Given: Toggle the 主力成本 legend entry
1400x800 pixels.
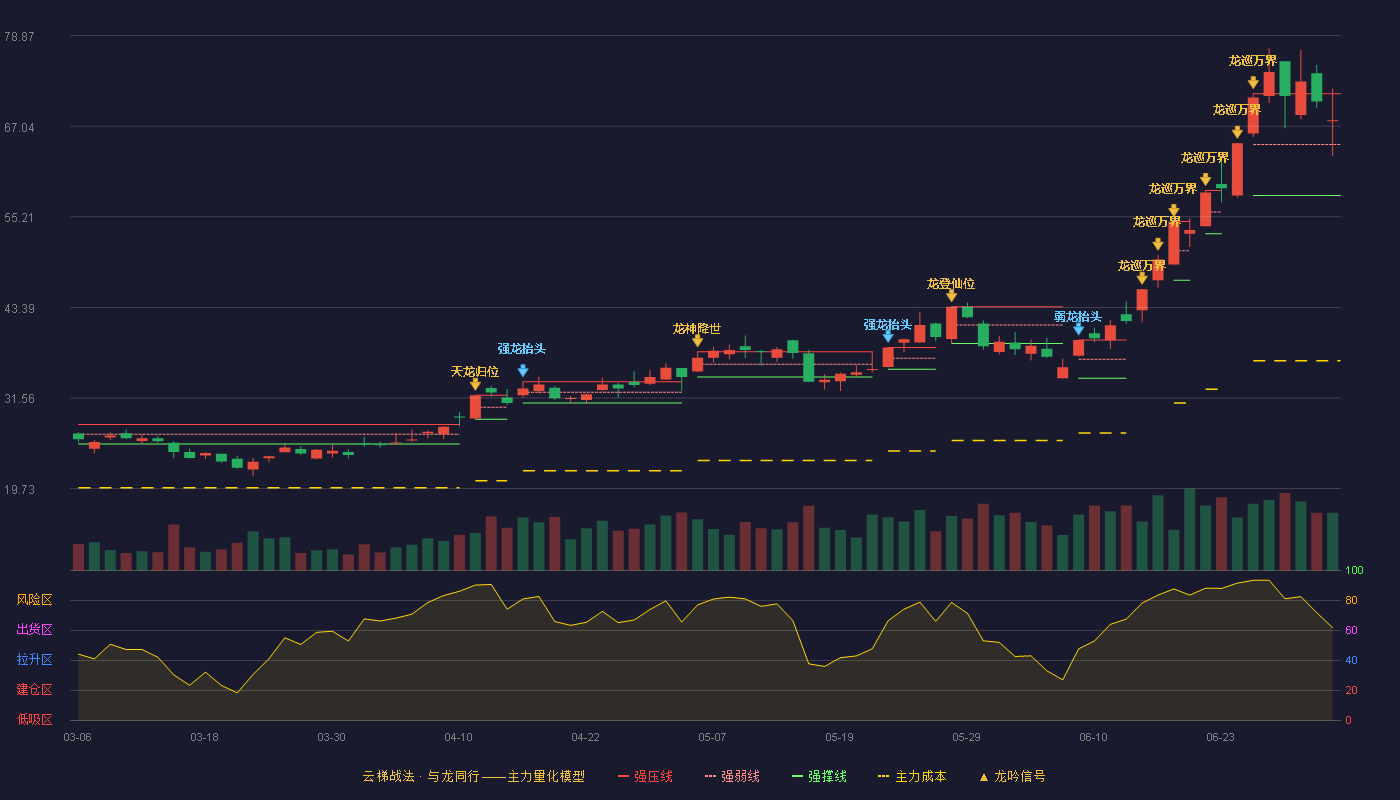Looking at the screenshot, I should (912, 776).
